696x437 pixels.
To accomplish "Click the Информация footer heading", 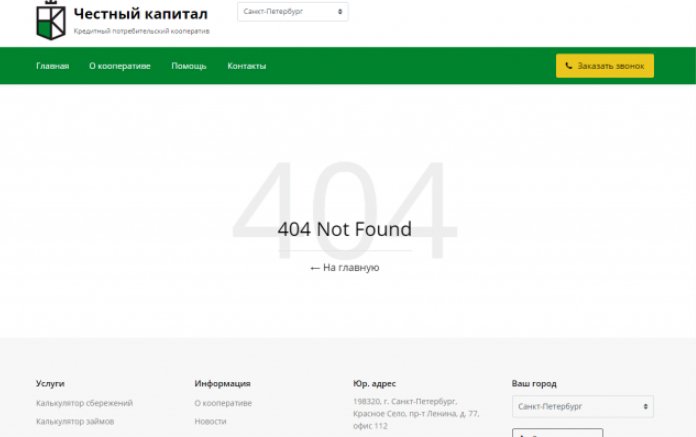I will (x=222, y=383).
